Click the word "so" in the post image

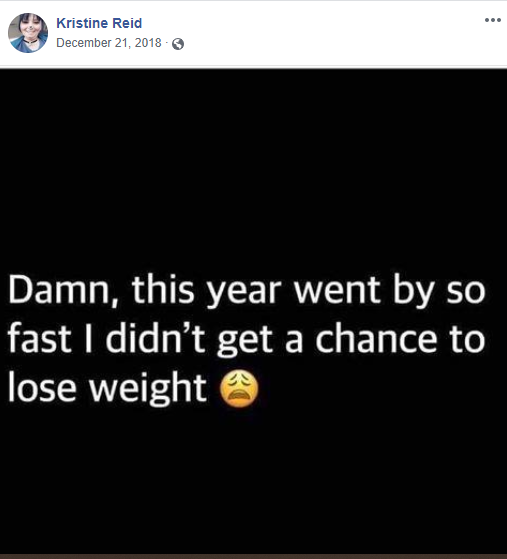[466, 291]
